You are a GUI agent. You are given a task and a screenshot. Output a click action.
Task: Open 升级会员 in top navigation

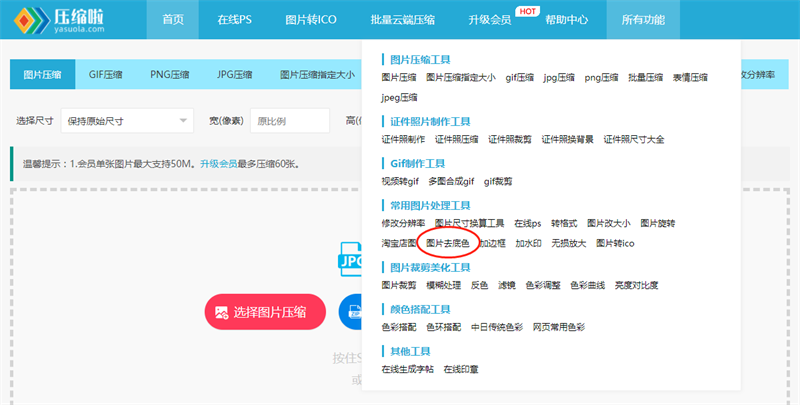(489, 20)
